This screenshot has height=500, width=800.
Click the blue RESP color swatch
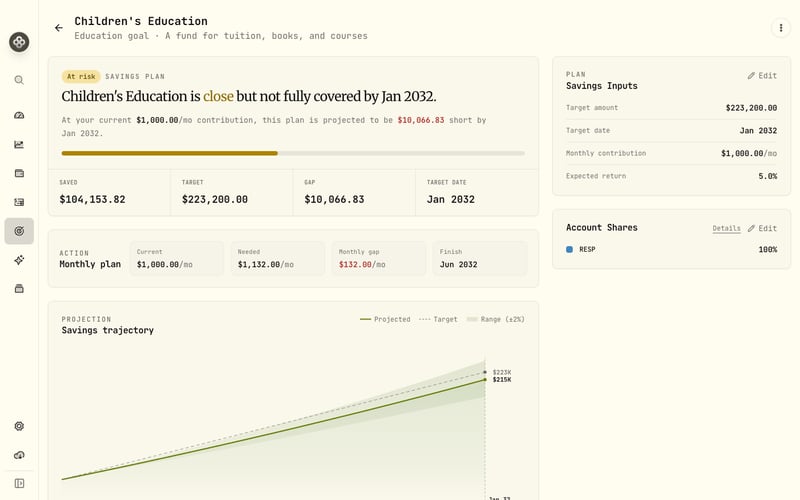(569, 249)
